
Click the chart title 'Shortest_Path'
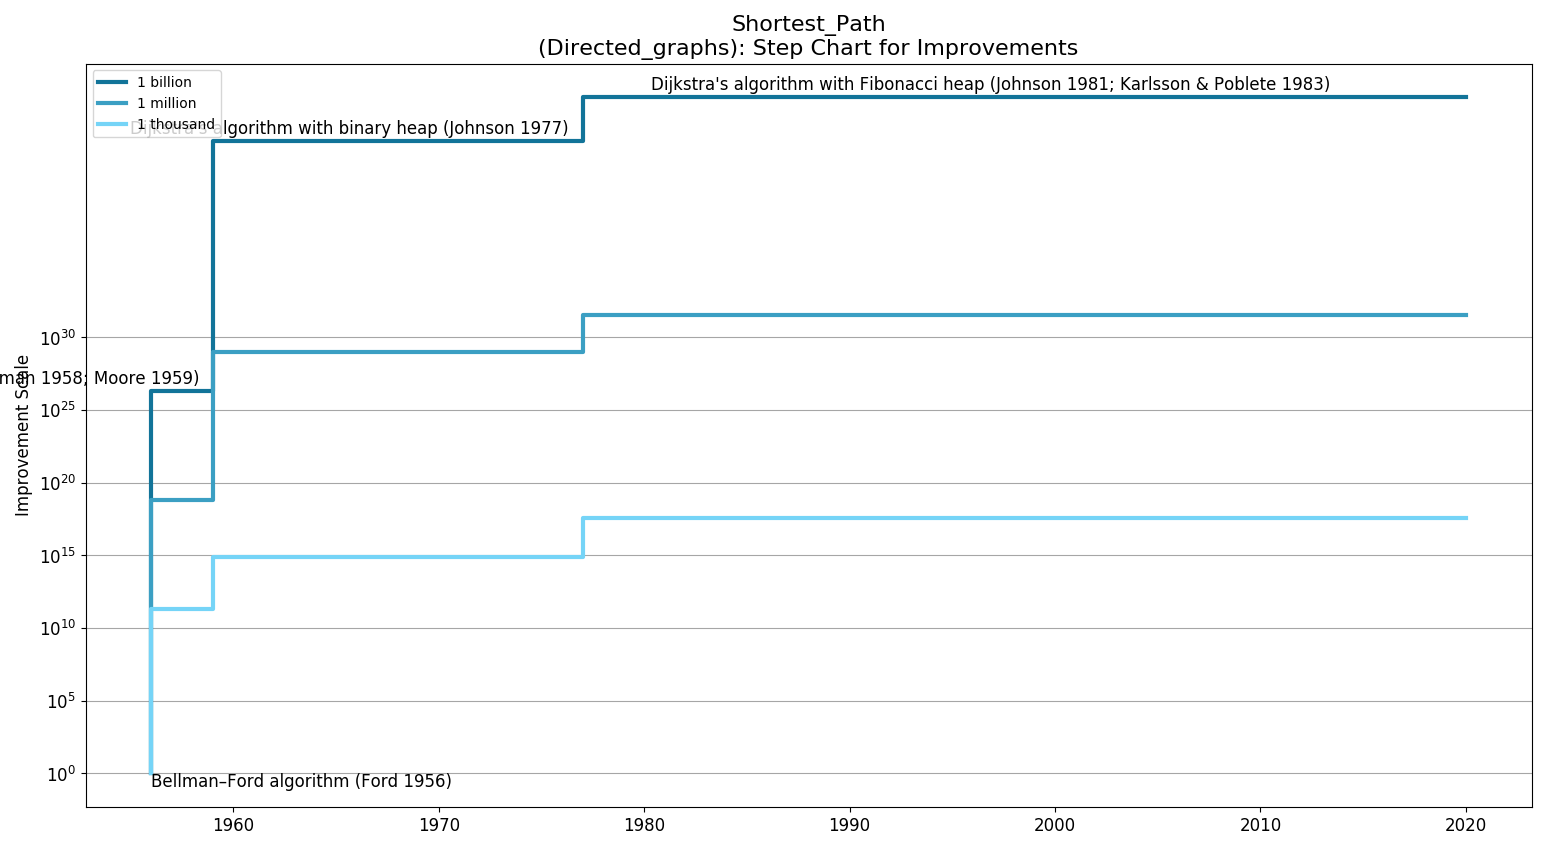pos(808,24)
